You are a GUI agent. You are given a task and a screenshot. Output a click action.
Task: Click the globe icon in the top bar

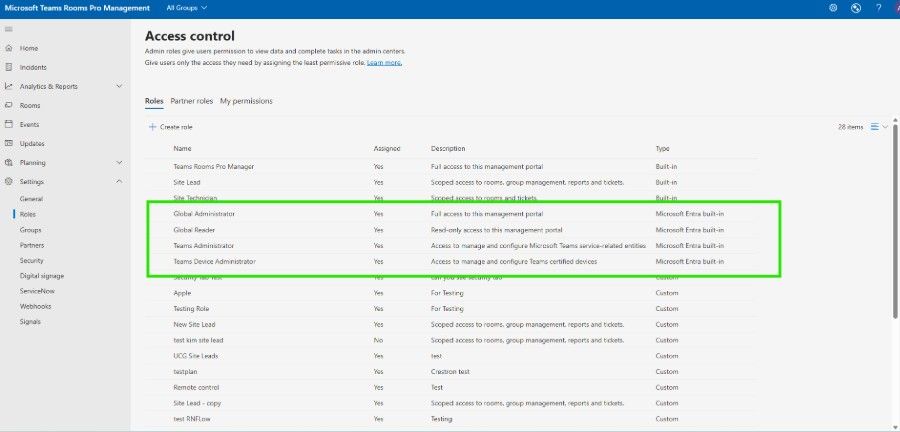tap(856, 8)
